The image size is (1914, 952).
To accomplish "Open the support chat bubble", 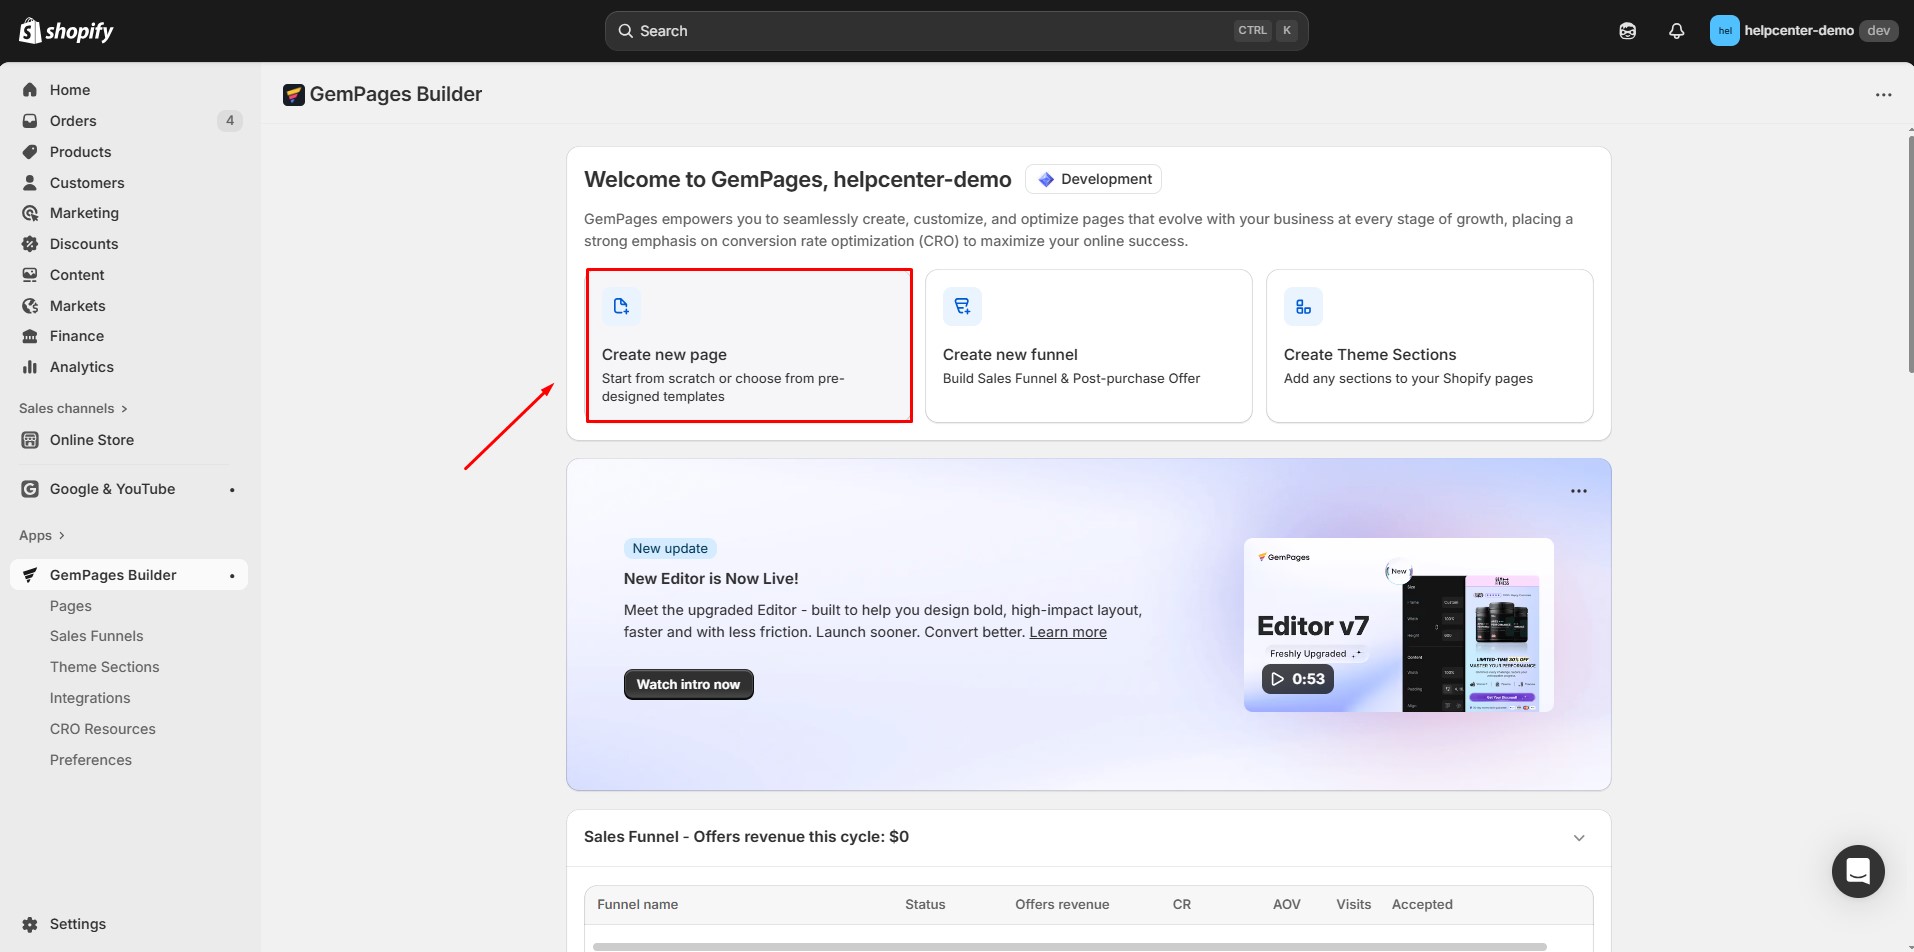I will [1857, 871].
